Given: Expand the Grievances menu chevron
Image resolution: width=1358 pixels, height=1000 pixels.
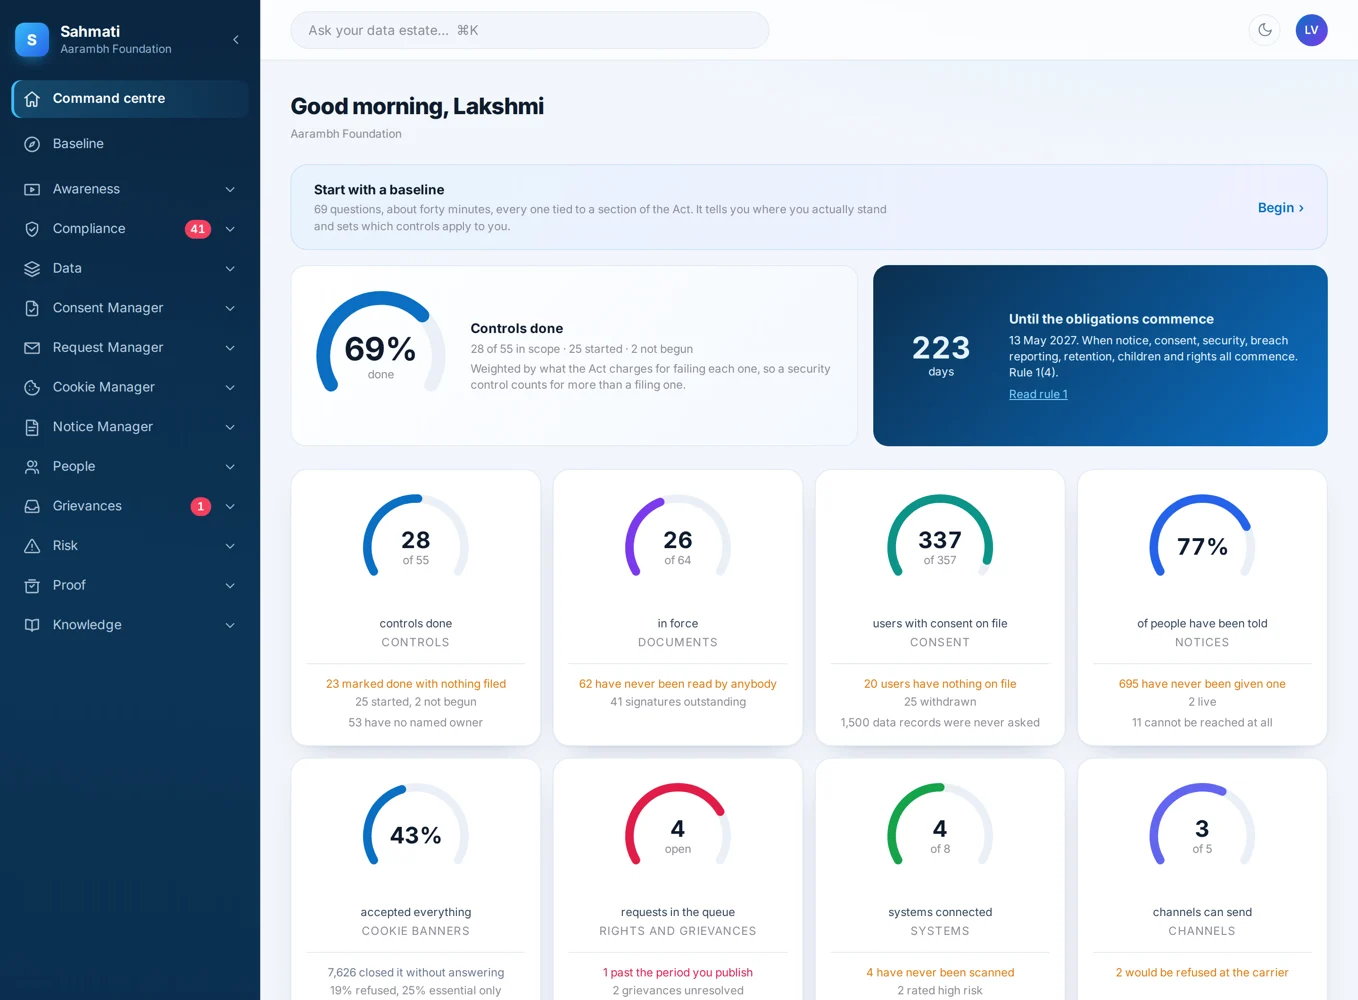Looking at the screenshot, I should pyautogui.click(x=230, y=506).
